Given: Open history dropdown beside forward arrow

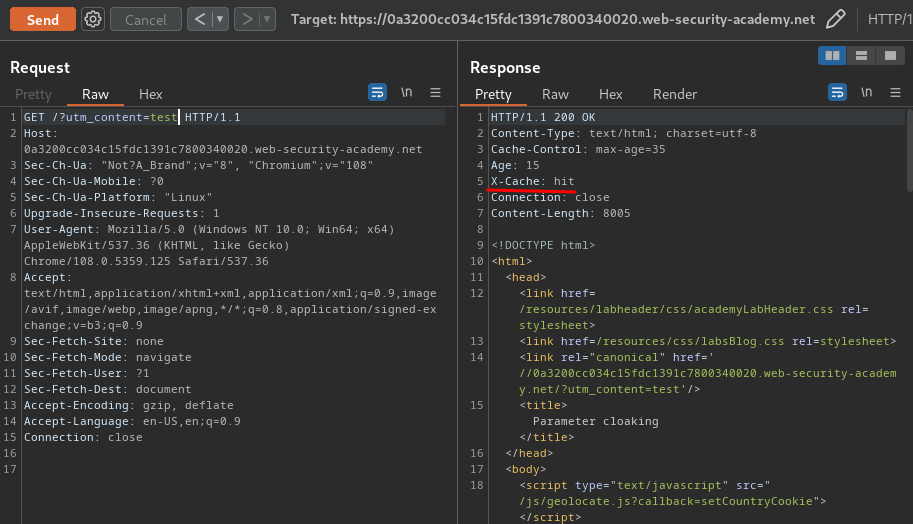Looking at the screenshot, I should click(267, 19).
